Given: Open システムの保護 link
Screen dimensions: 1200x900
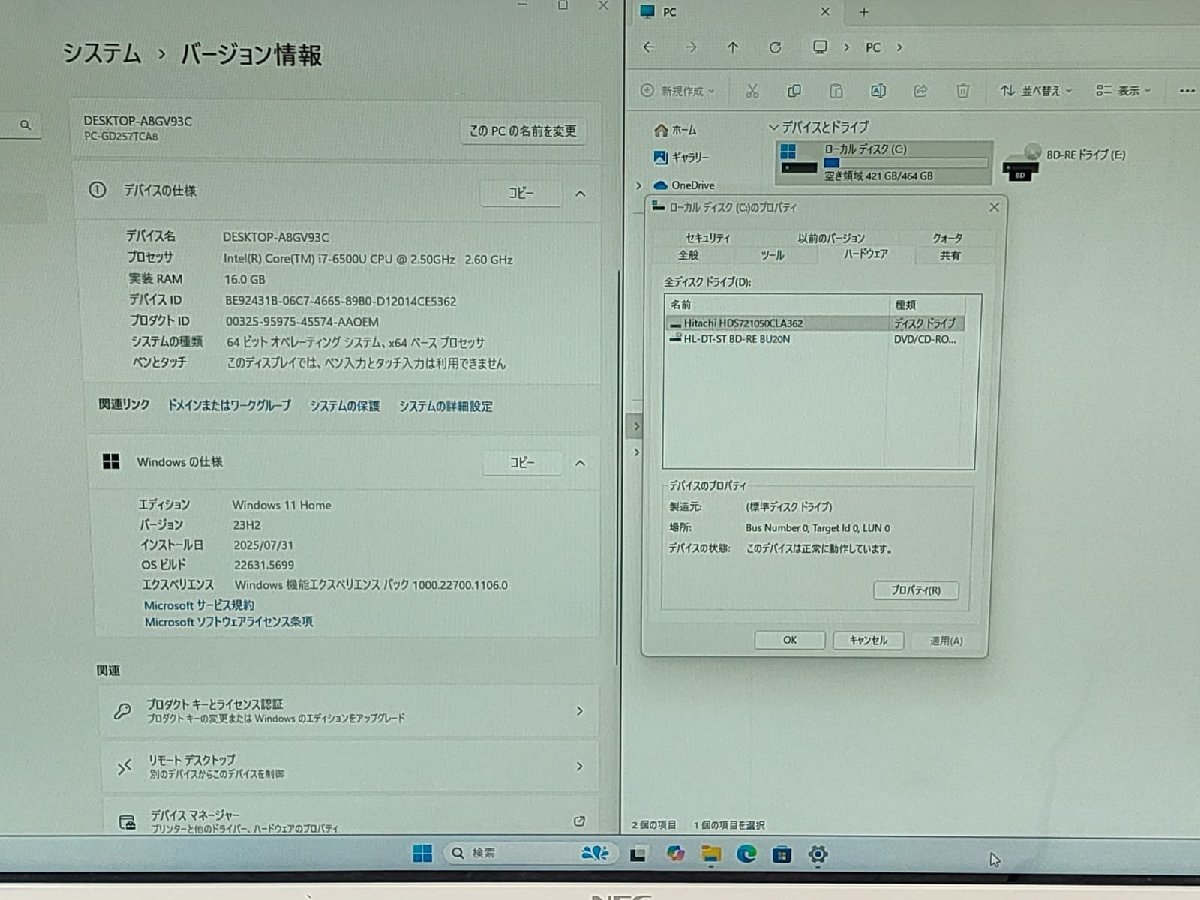Looking at the screenshot, I should (345, 406).
